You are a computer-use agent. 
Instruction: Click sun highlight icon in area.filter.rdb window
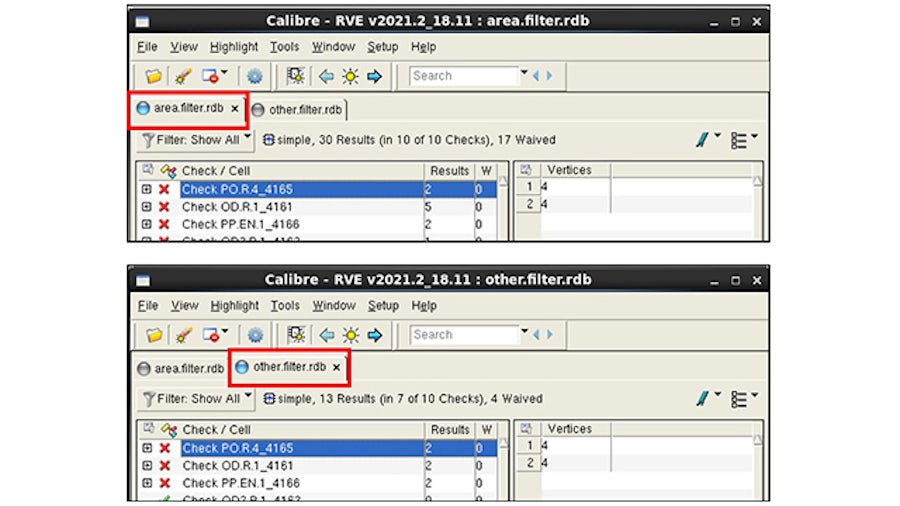tap(350, 76)
